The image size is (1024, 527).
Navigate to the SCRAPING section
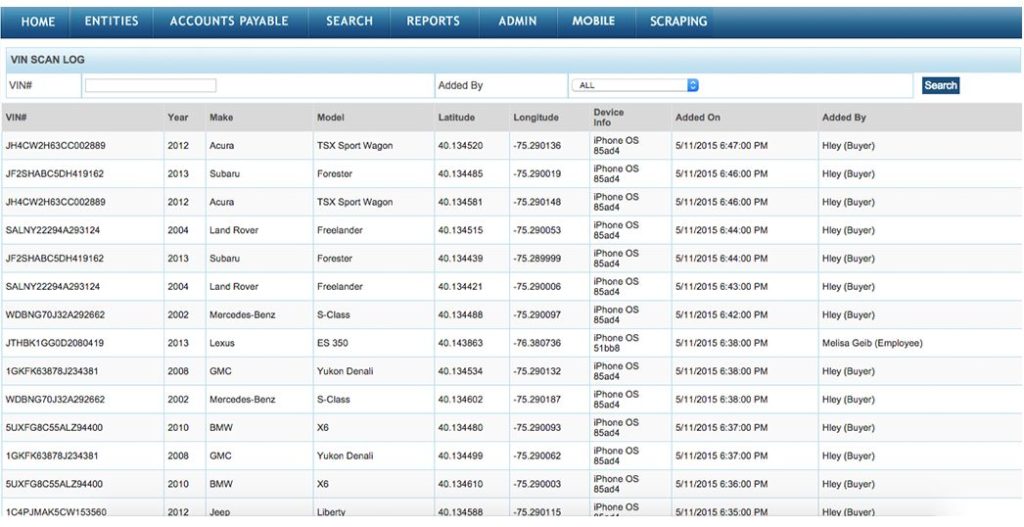coord(678,21)
